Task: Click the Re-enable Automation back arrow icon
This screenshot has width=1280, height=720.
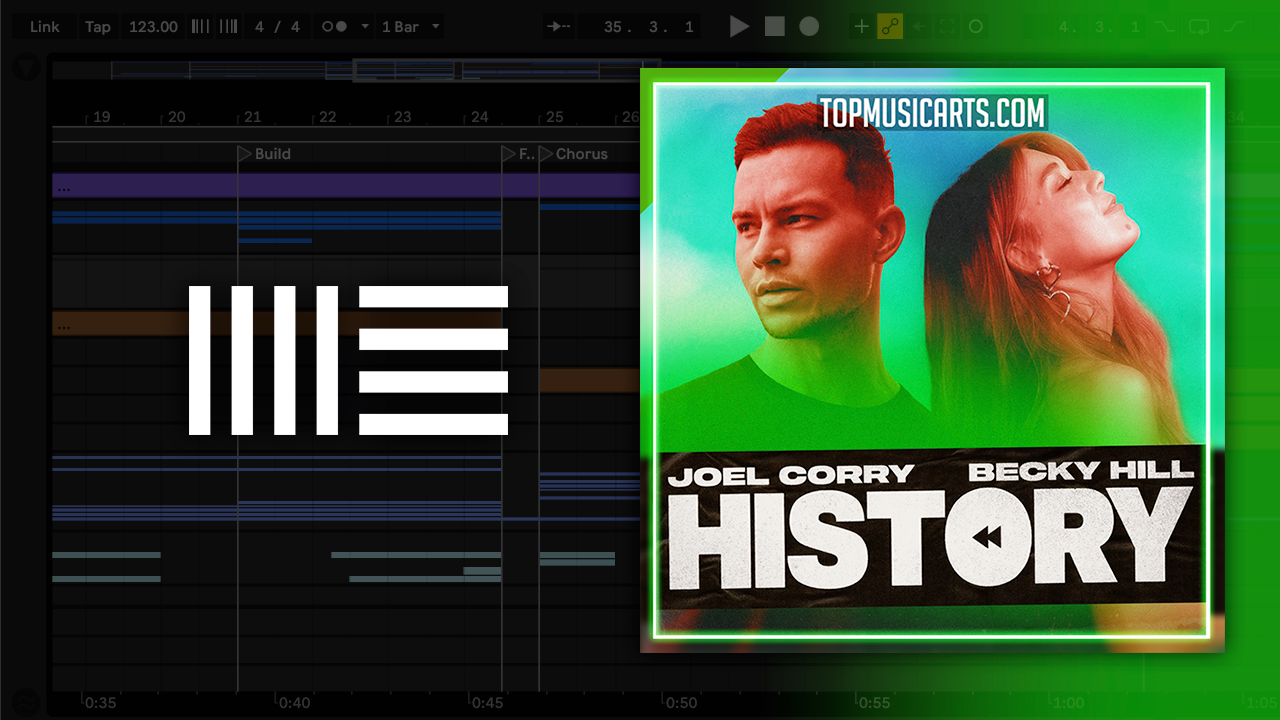Action: pos(918,27)
